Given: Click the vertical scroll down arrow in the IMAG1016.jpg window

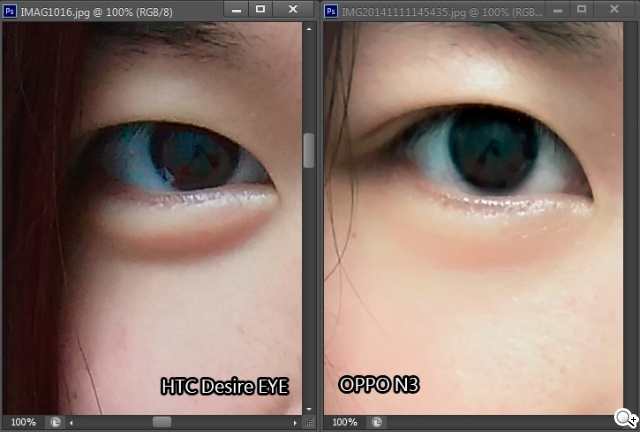Looking at the screenshot, I should tap(309, 409).
